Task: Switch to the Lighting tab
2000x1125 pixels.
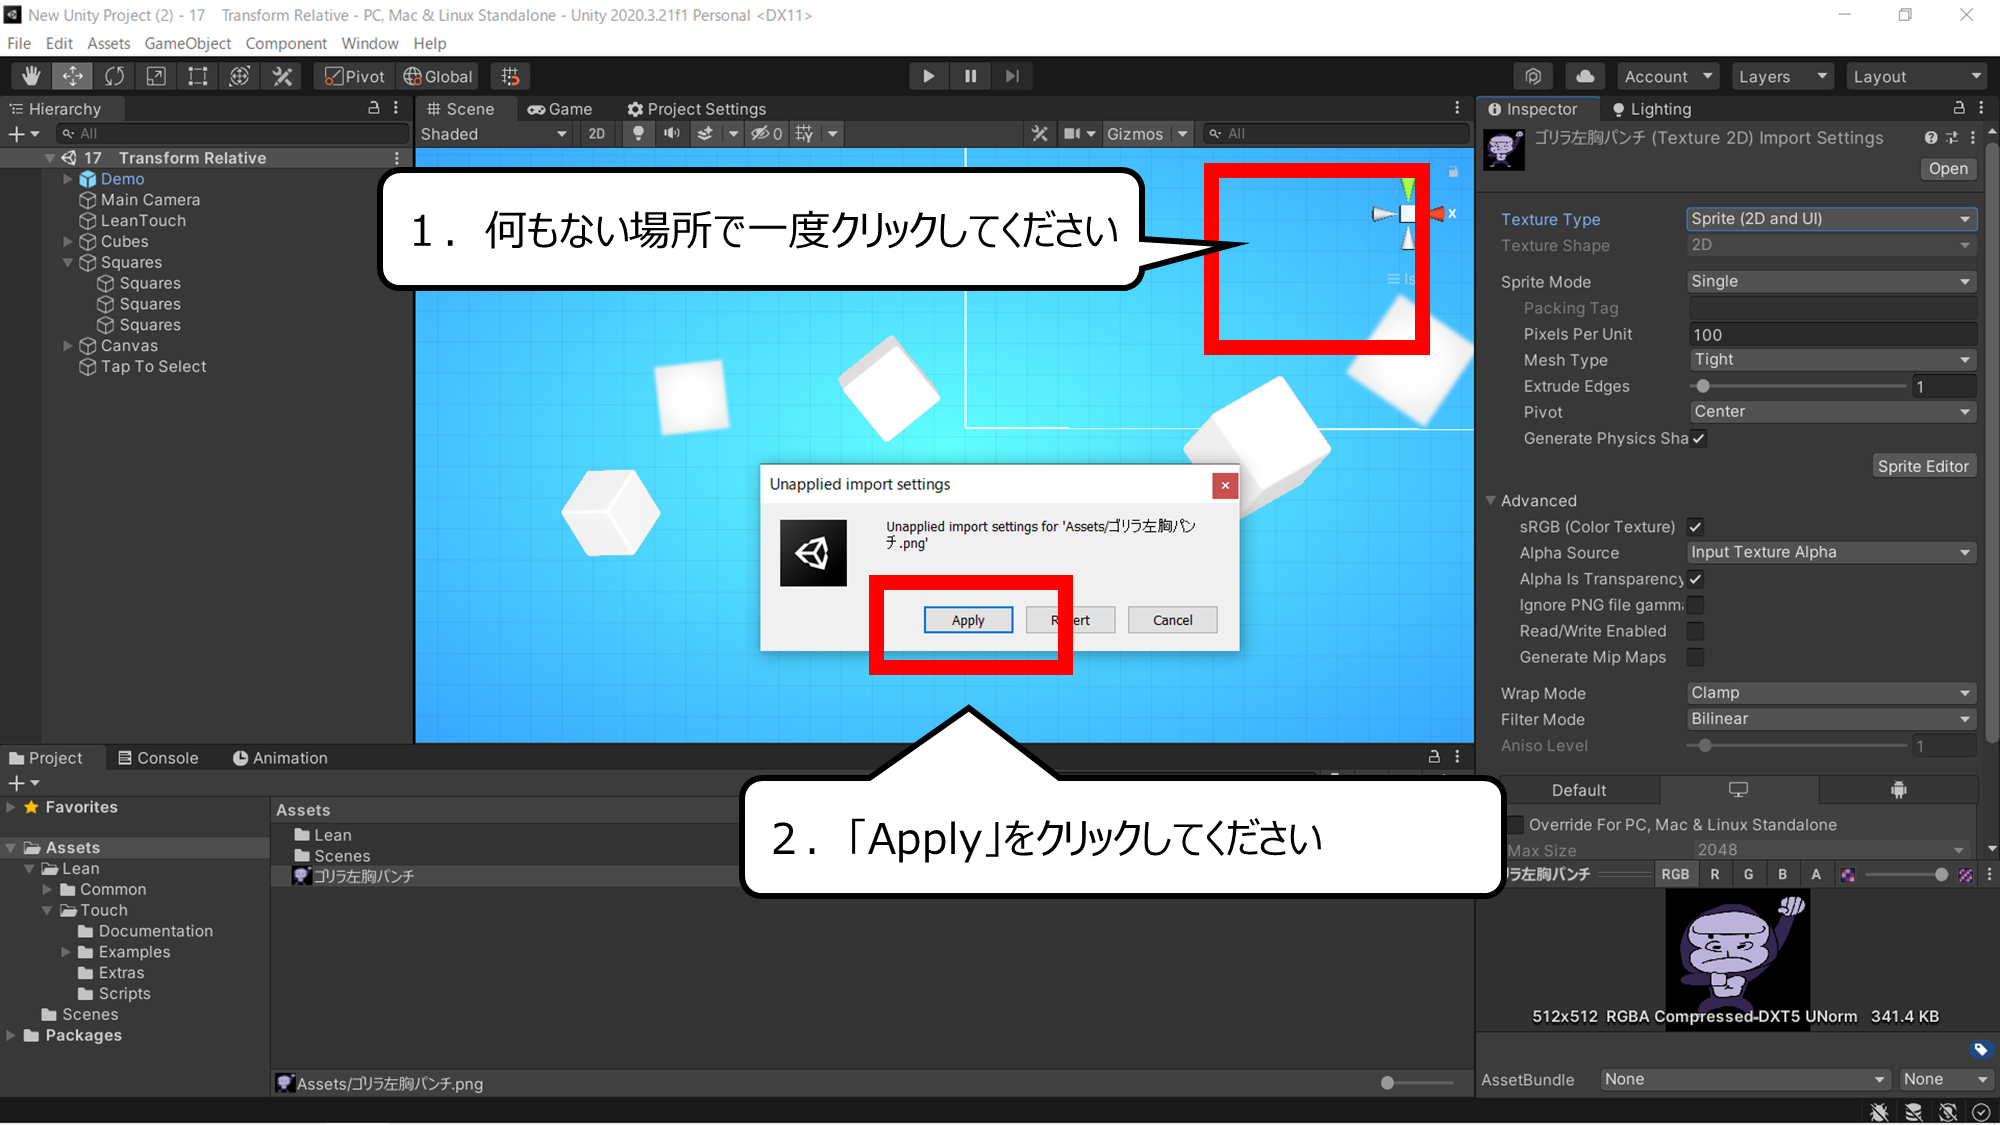Action: (1651, 109)
